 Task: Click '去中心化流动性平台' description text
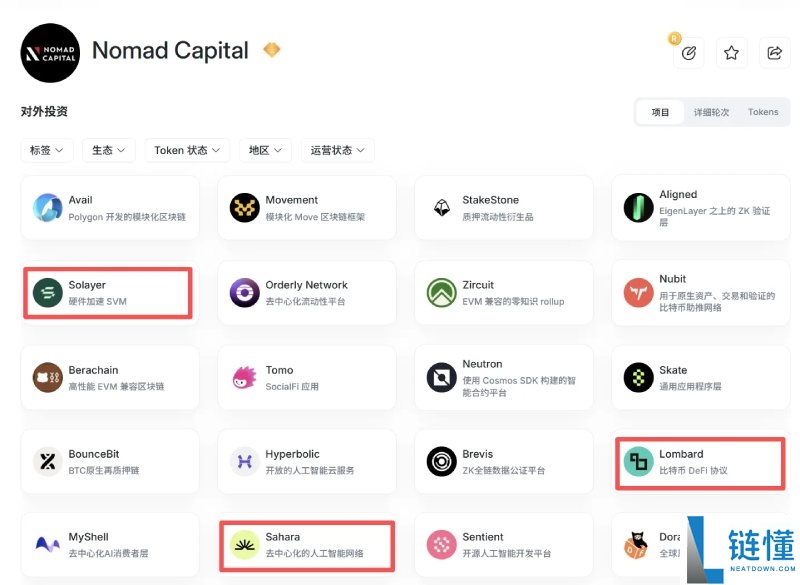(305, 301)
